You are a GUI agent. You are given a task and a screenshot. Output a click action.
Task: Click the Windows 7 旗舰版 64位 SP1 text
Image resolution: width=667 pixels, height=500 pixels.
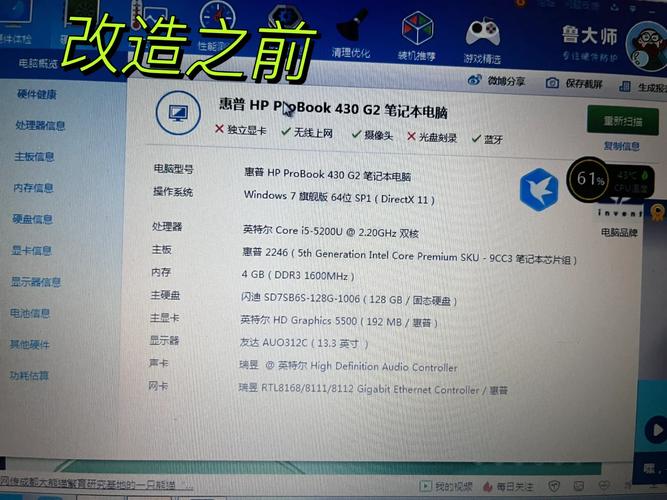click(339, 197)
